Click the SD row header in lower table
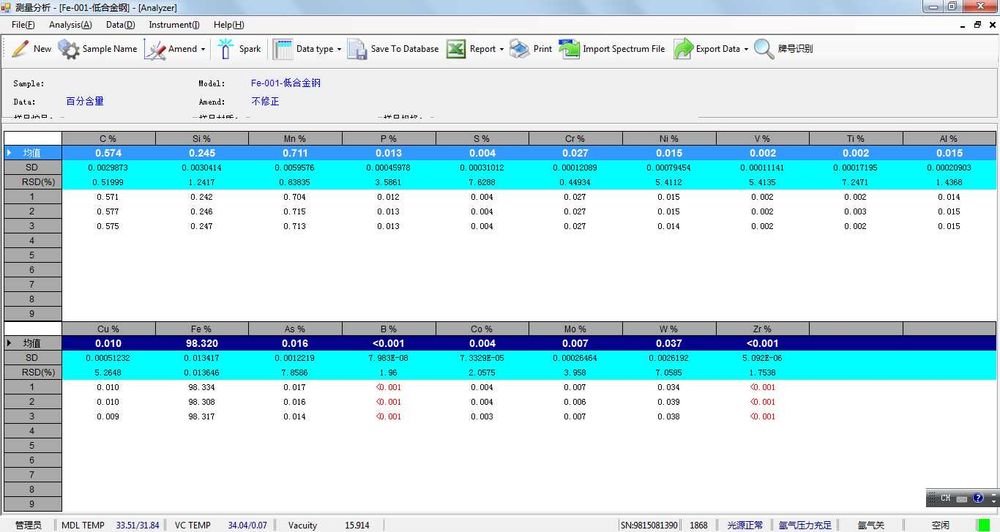1000x532 pixels. (33, 358)
